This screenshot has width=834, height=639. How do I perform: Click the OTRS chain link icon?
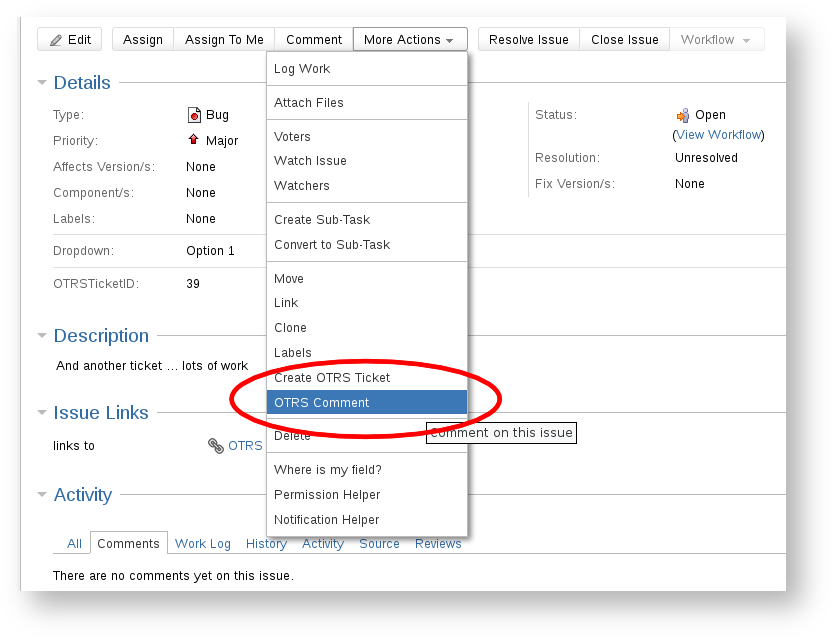click(215, 446)
